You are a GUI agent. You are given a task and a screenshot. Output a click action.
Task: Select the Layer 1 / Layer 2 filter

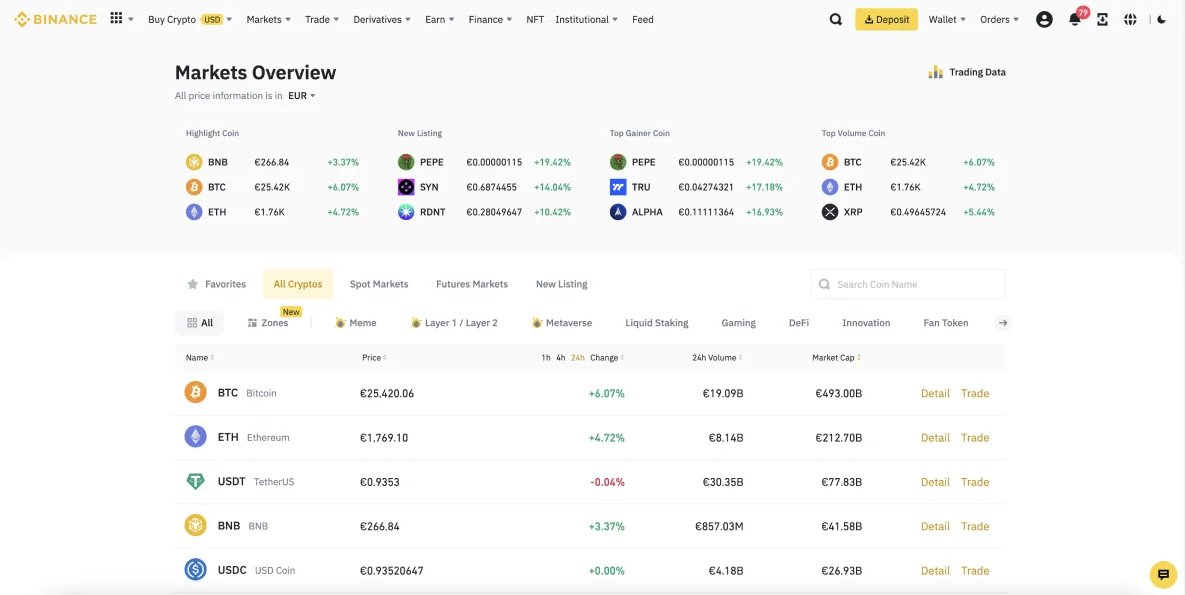click(x=454, y=323)
